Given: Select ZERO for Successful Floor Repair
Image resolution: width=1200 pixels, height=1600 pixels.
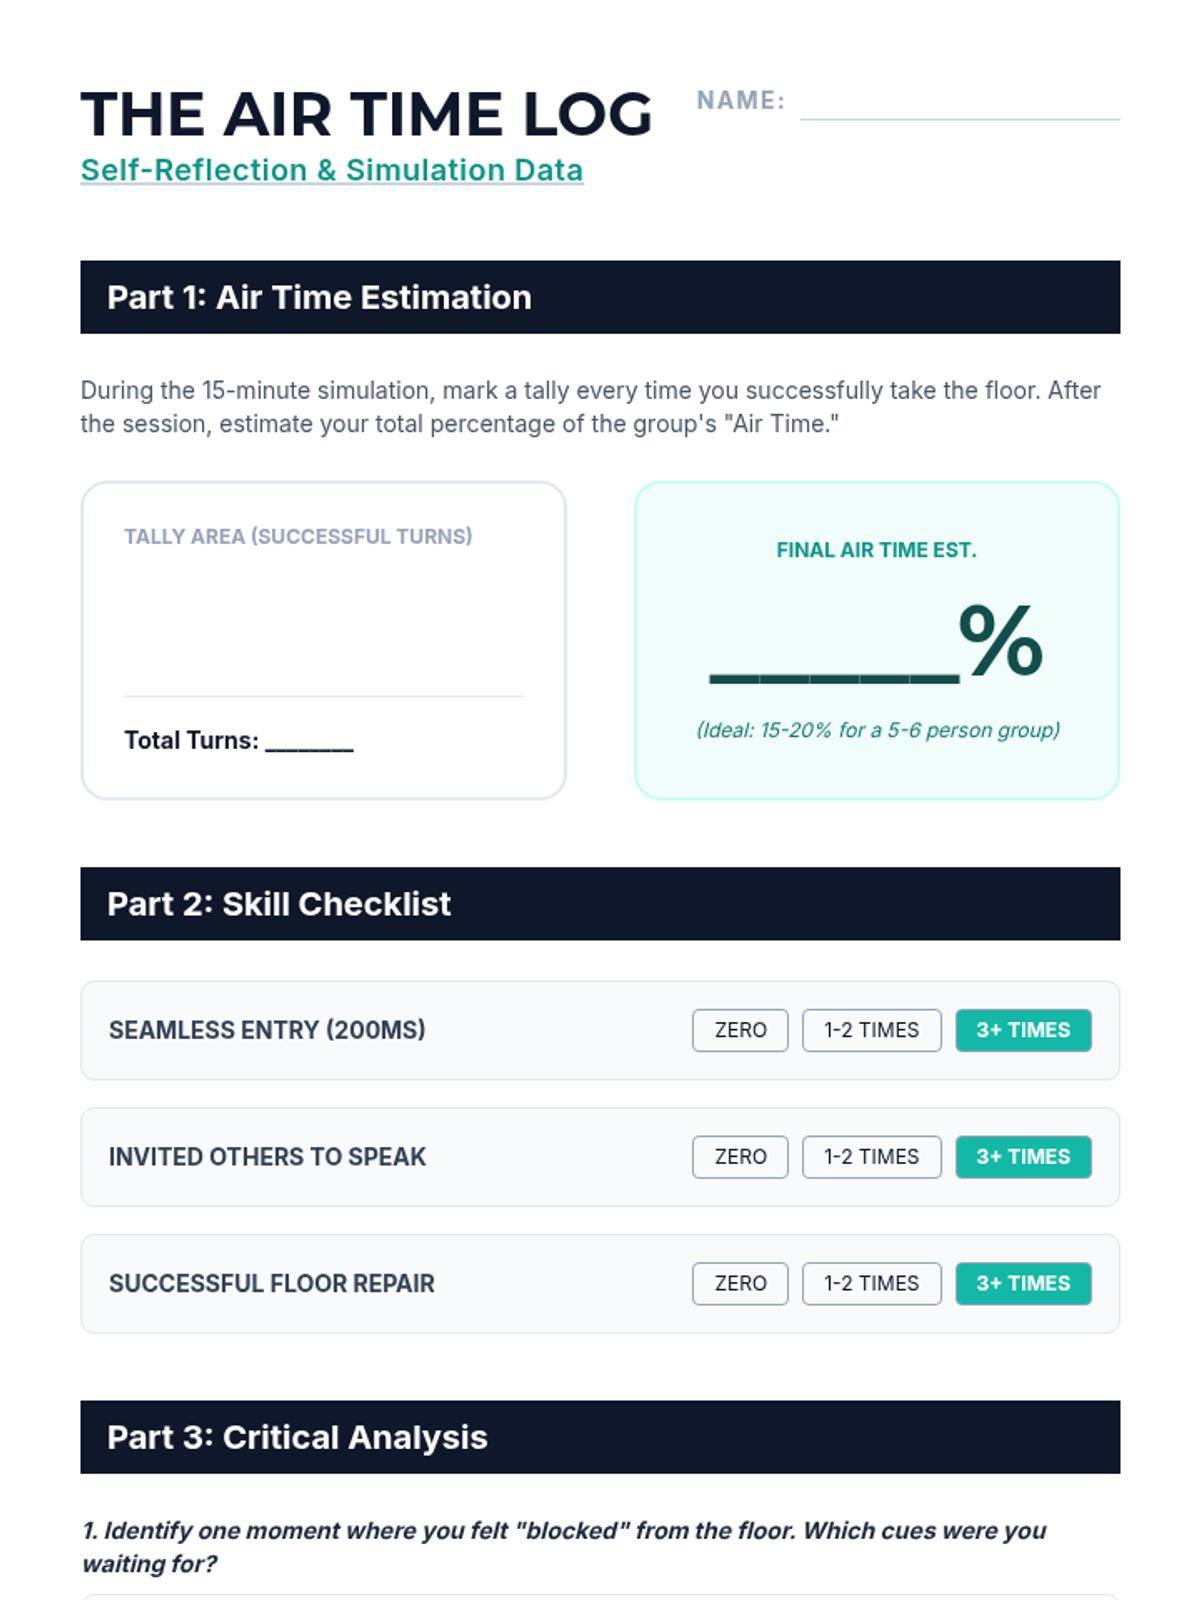Looking at the screenshot, I should (740, 1283).
